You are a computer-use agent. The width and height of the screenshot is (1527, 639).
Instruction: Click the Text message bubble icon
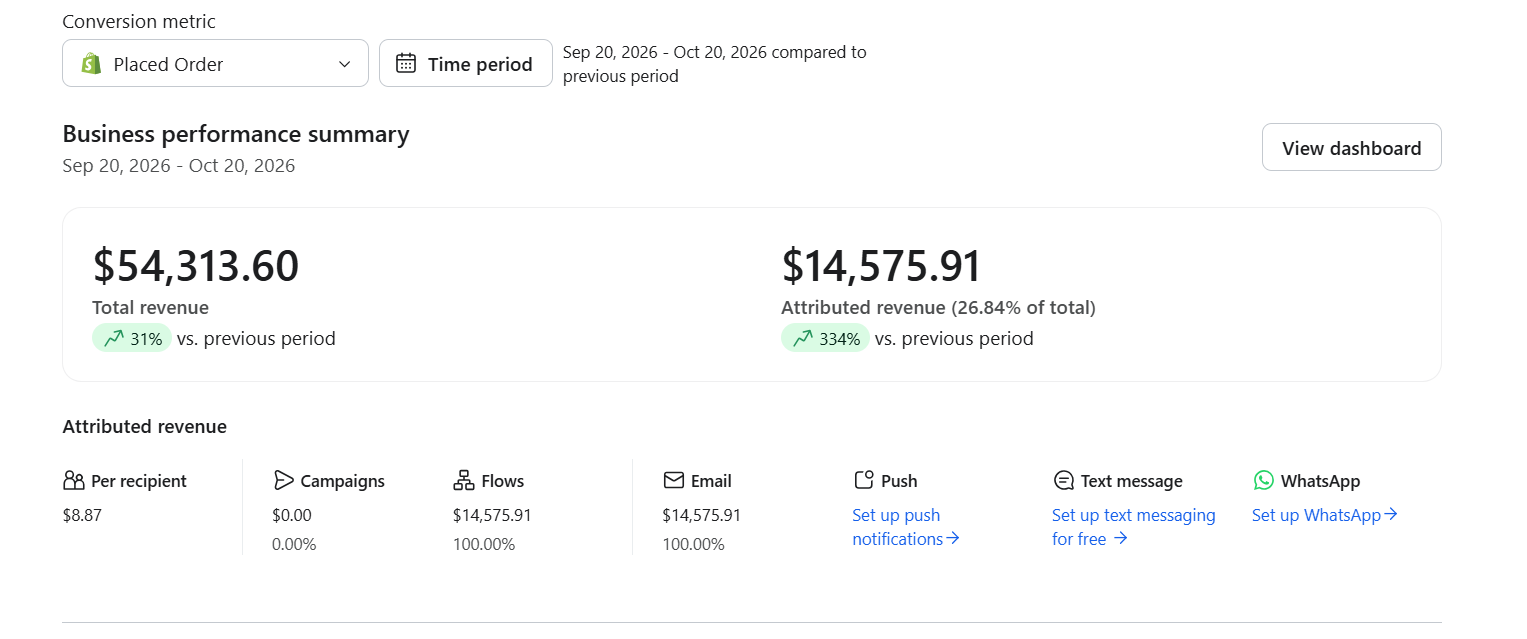(x=1064, y=481)
